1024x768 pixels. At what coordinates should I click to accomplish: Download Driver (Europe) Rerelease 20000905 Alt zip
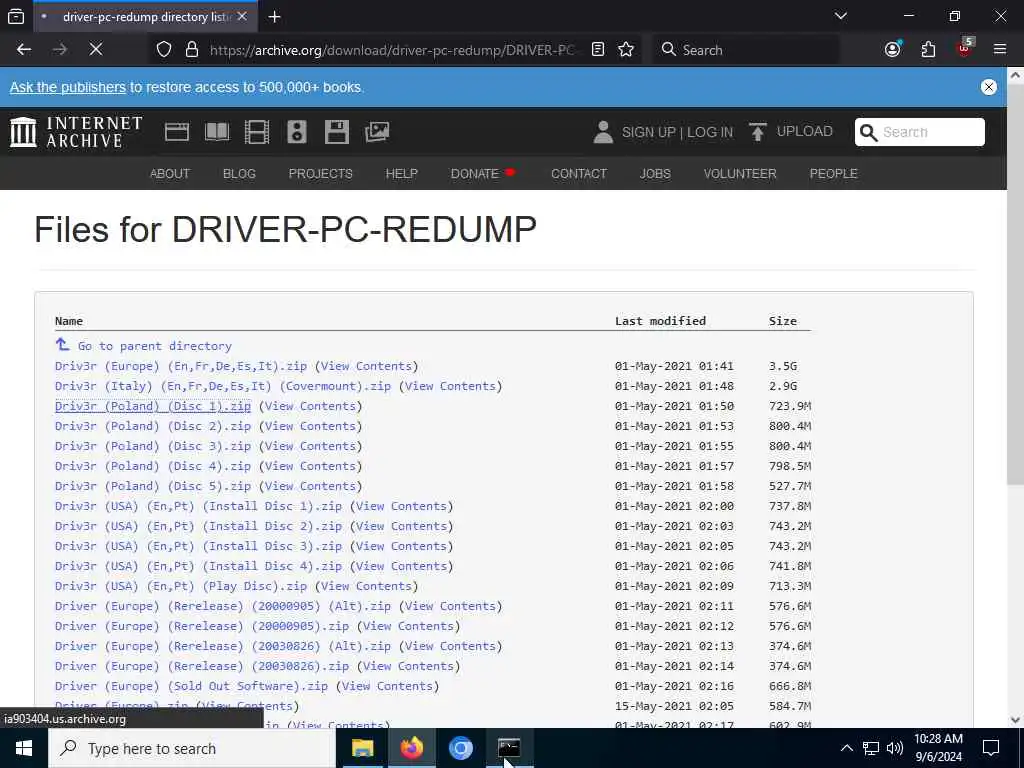coord(223,606)
